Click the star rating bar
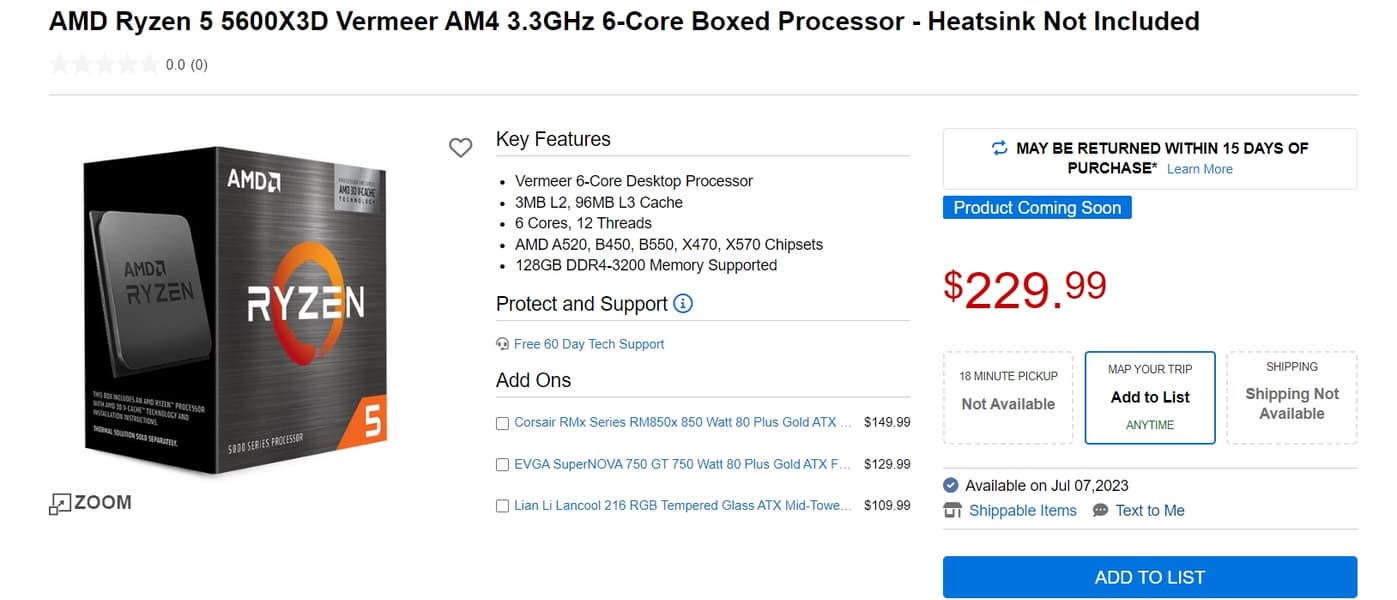Image resolution: width=1397 pixels, height=600 pixels. pyautogui.click(x=103, y=65)
